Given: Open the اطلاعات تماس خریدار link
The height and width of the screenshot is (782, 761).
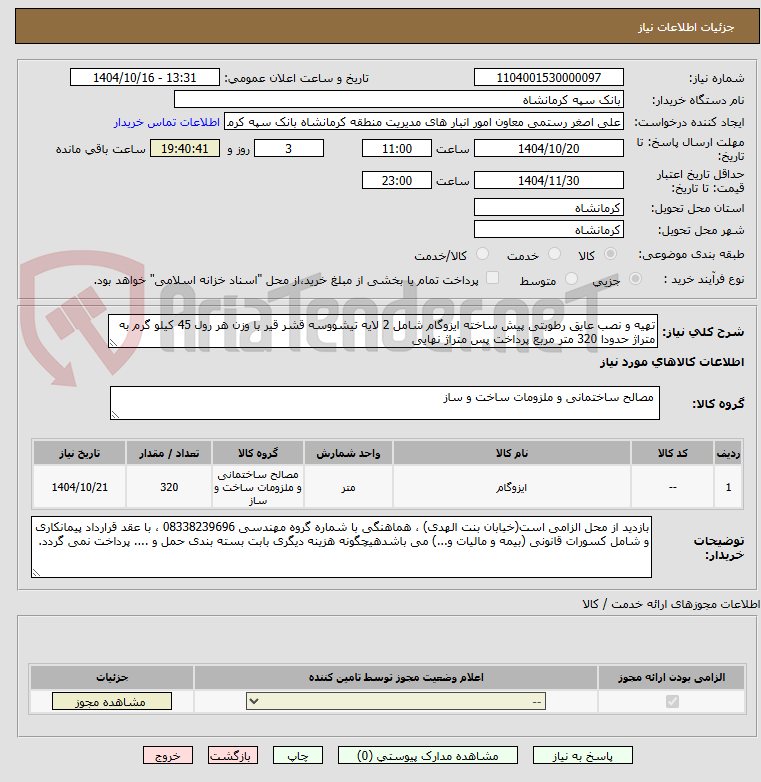Looking at the screenshot, I should (167, 122).
